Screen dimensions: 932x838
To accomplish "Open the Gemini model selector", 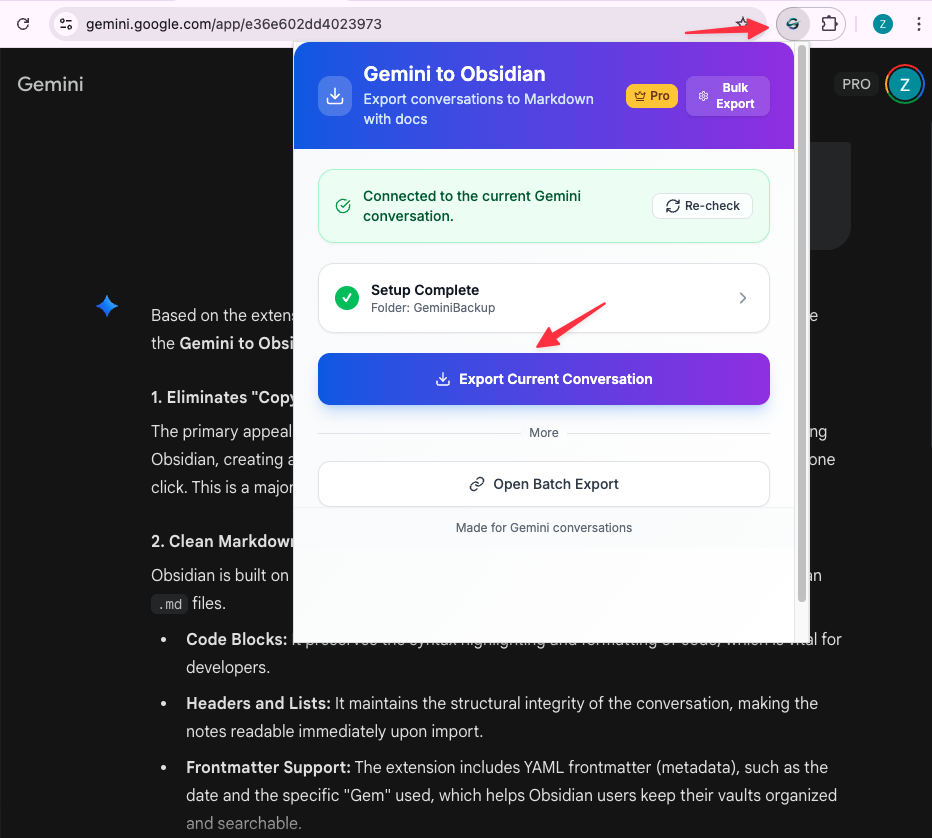I will pyautogui.click(x=50, y=84).
